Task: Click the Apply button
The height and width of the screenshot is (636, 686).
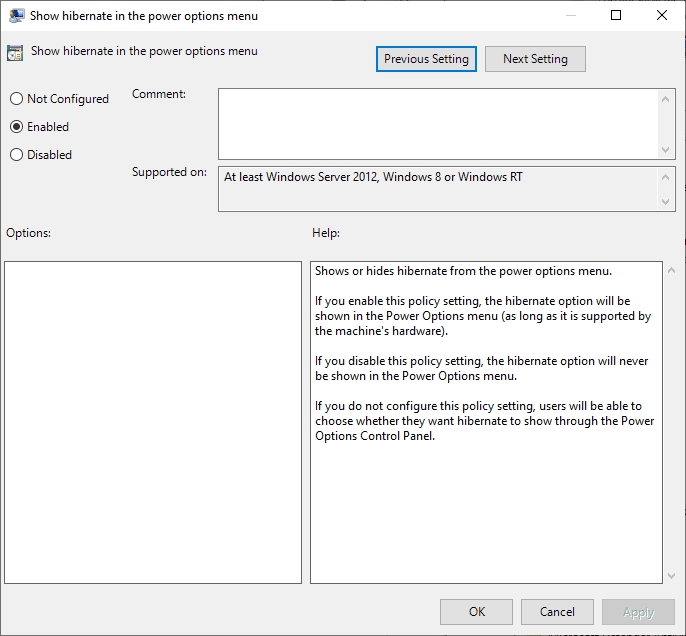Action: (x=638, y=612)
